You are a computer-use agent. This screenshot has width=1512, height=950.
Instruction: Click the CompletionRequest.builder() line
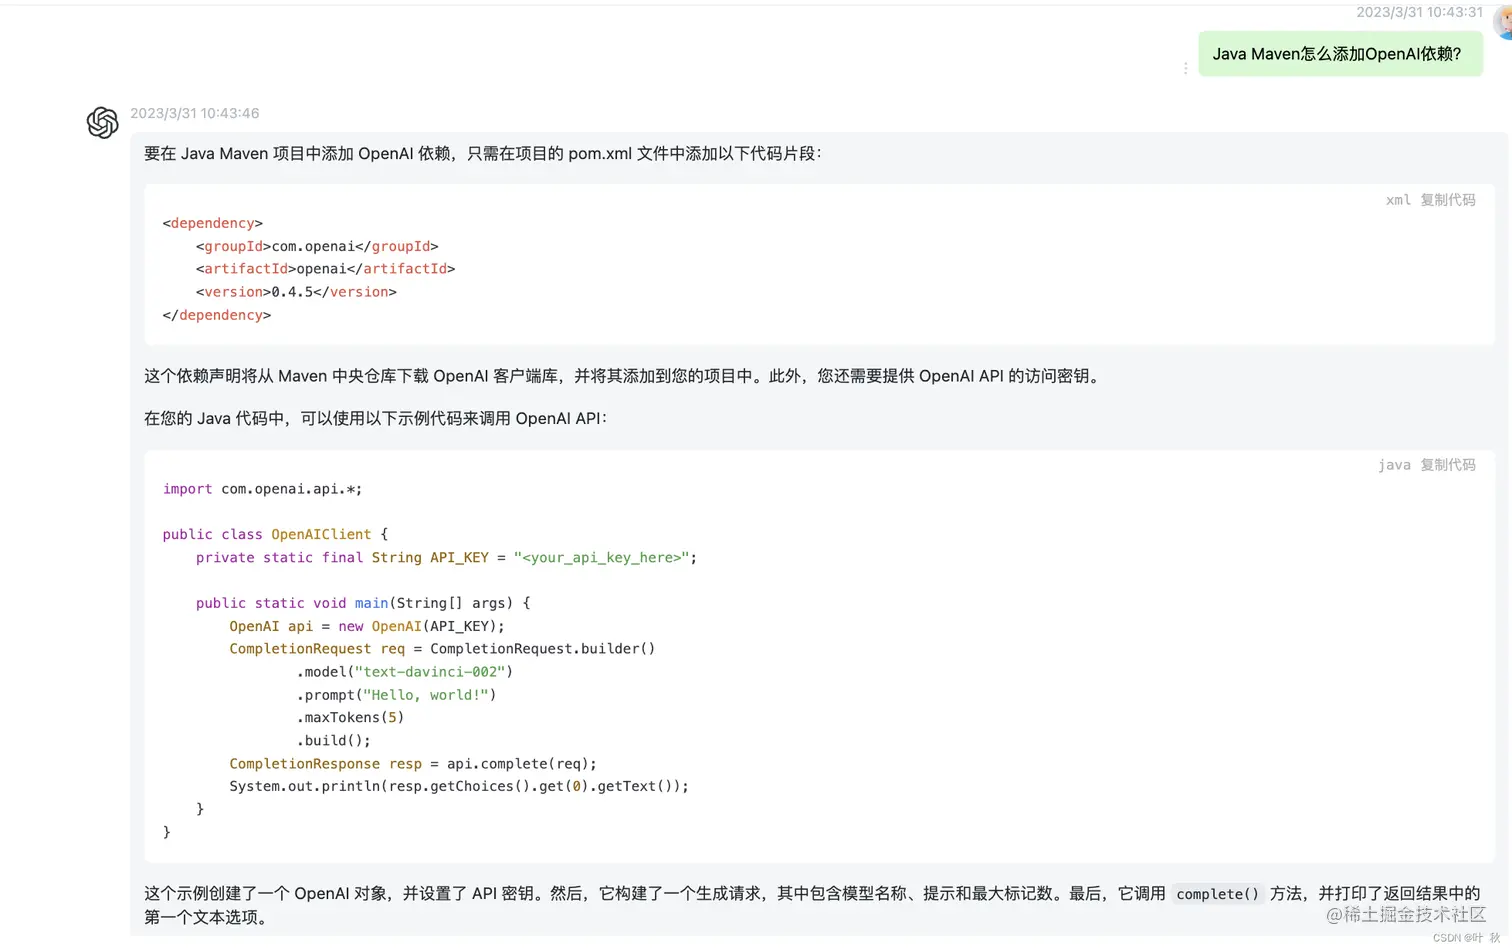(x=442, y=649)
